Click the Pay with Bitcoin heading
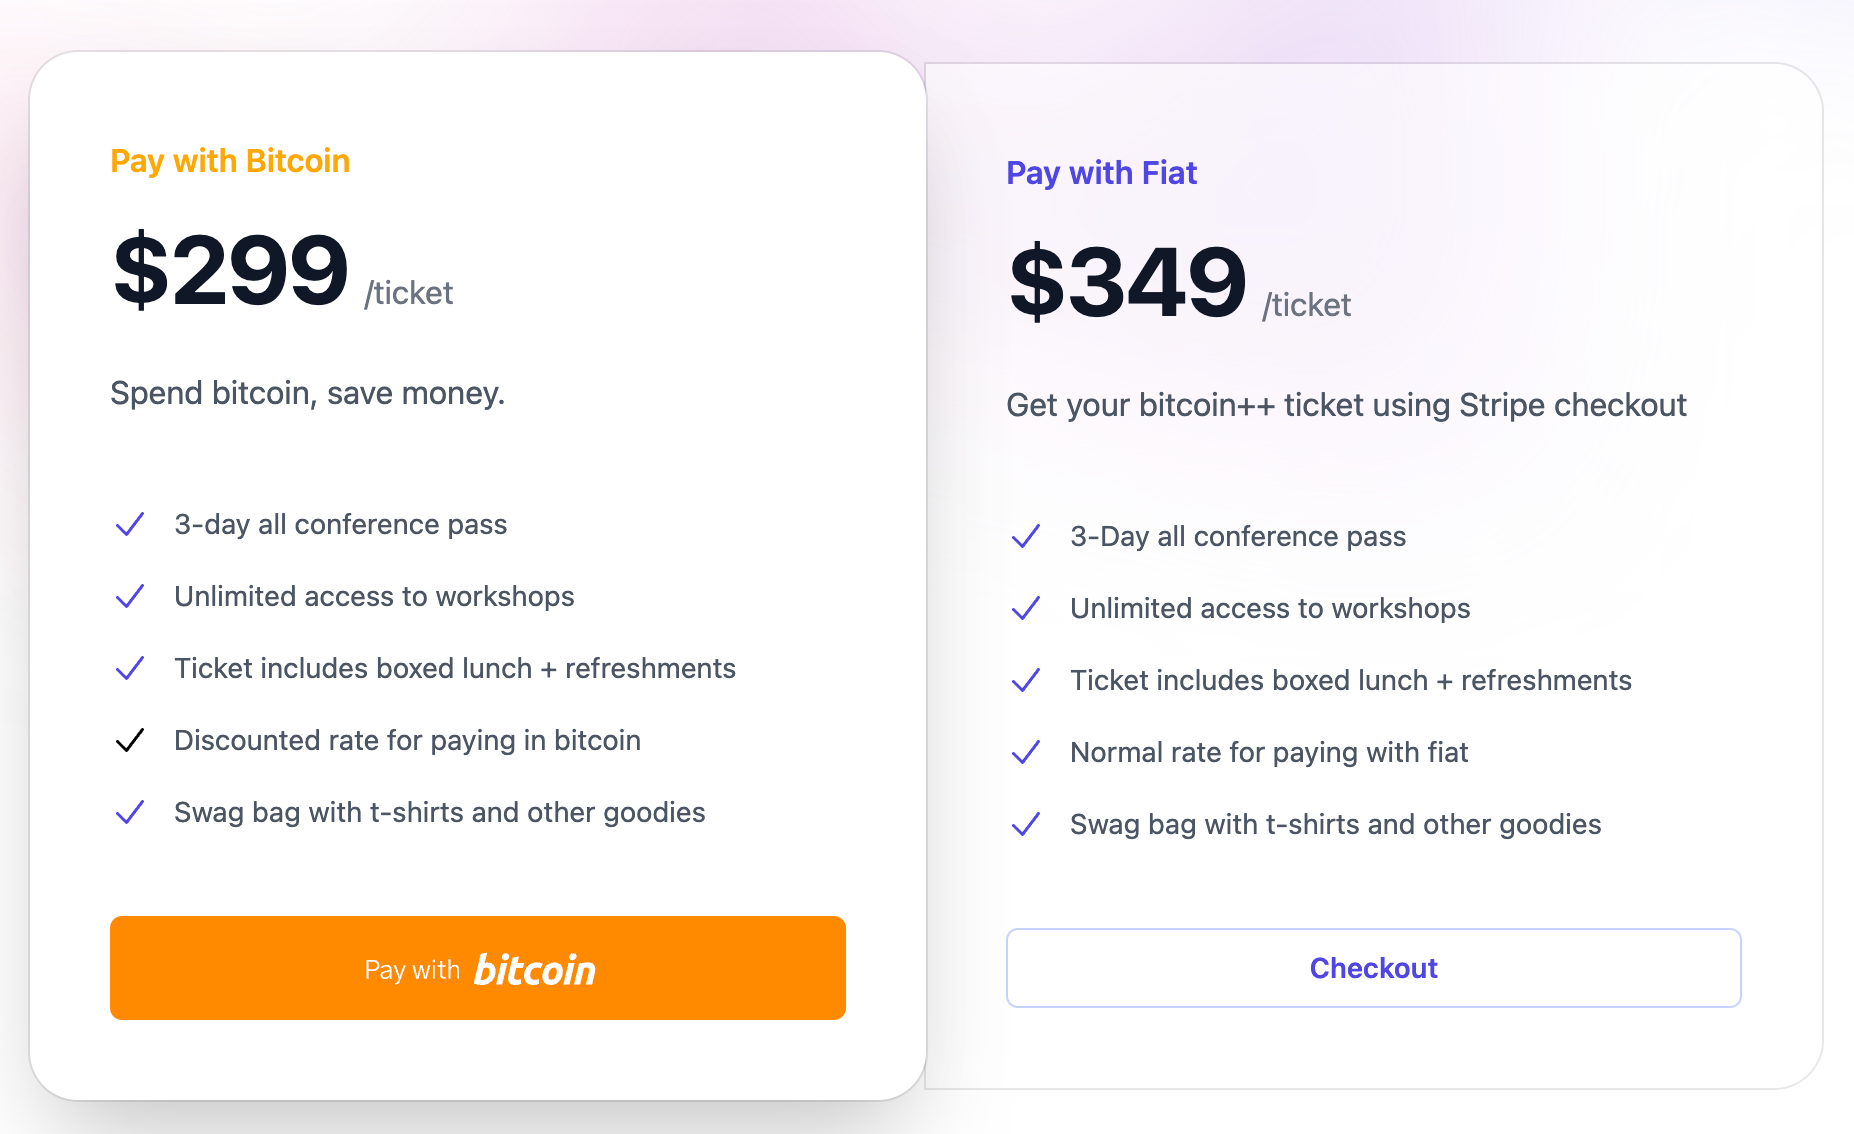Viewport: 1854px width, 1134px height. 230,161
